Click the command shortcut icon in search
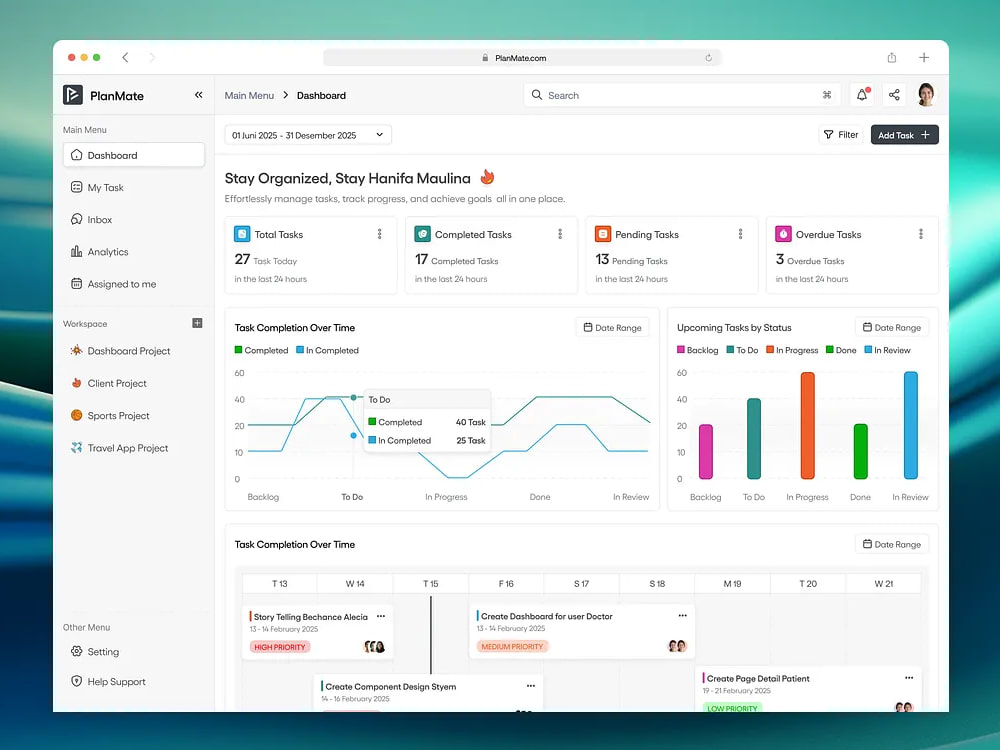Viewport: 1000px width, 750px height. tap(827, 95)
